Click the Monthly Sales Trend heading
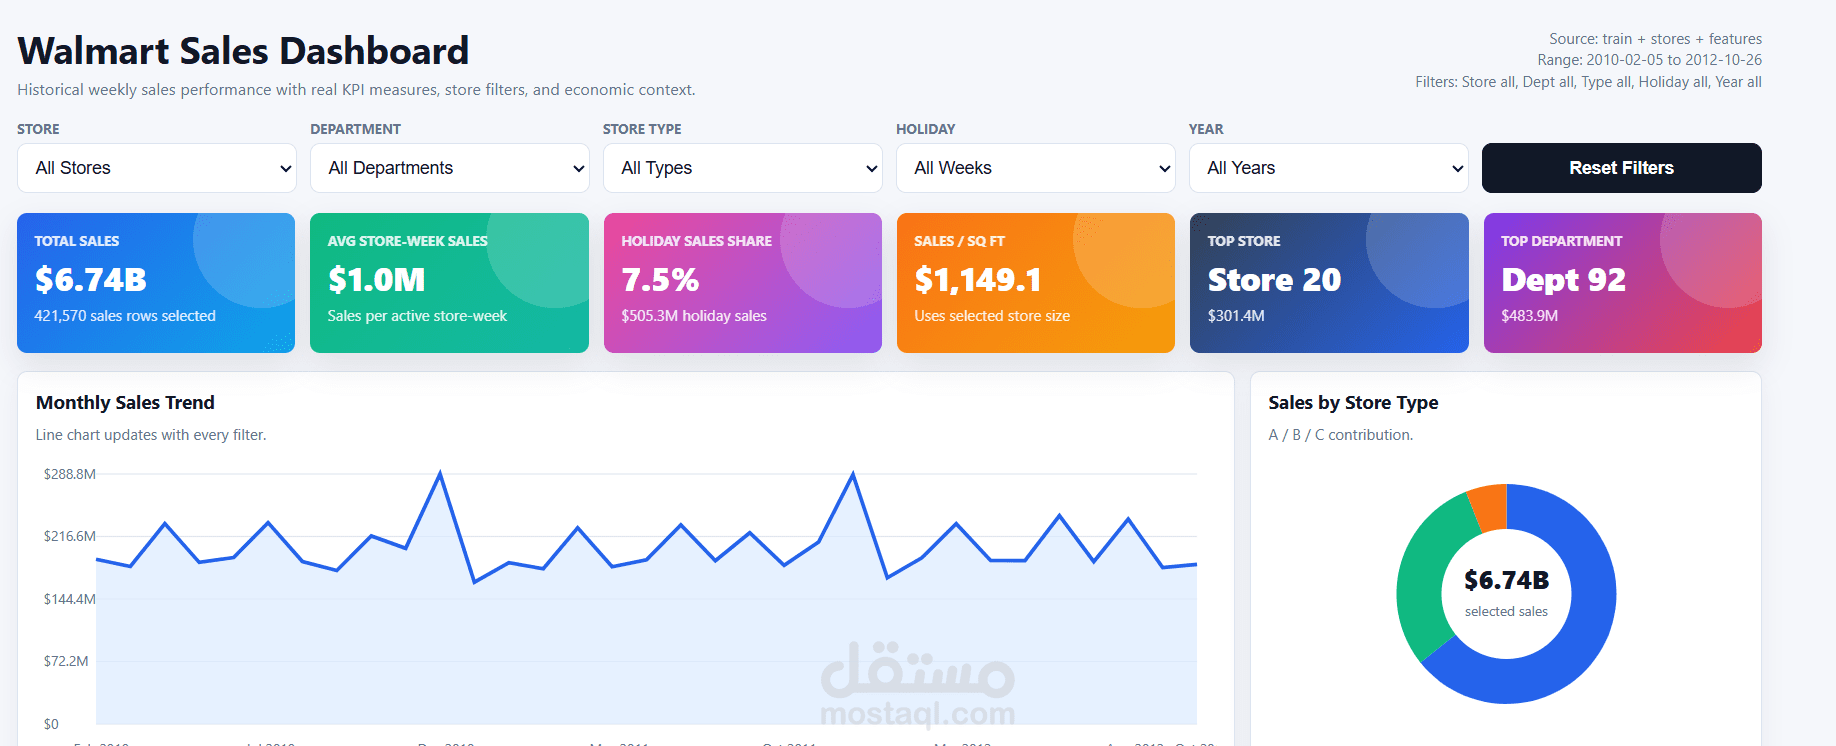The width and height of the screenshot is (1836, 746). tap(125, 403)
